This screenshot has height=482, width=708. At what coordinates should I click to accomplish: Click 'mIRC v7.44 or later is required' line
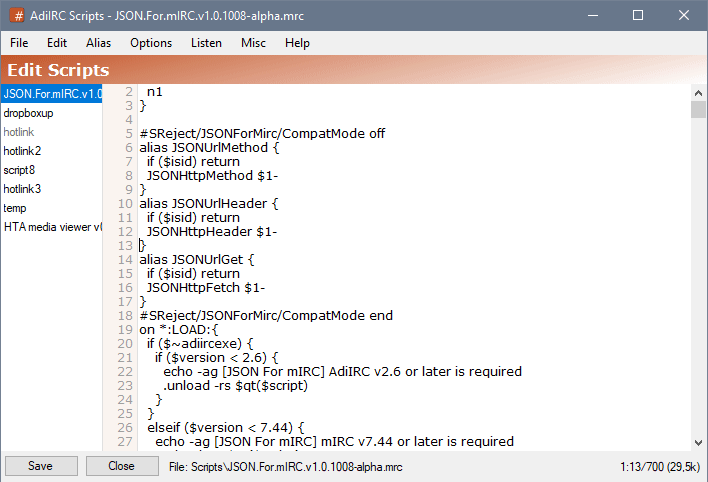[x=335, y=442]
